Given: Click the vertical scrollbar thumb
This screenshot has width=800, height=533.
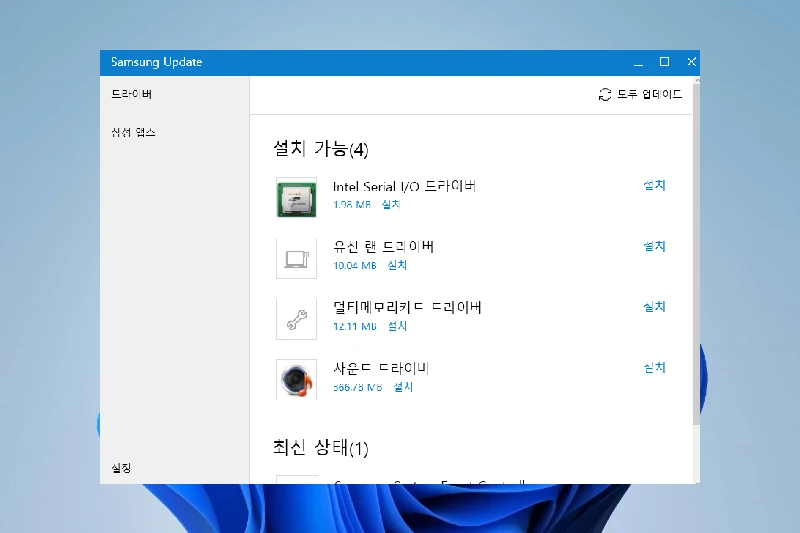Looking at the screenshot, I should [696, 255].
